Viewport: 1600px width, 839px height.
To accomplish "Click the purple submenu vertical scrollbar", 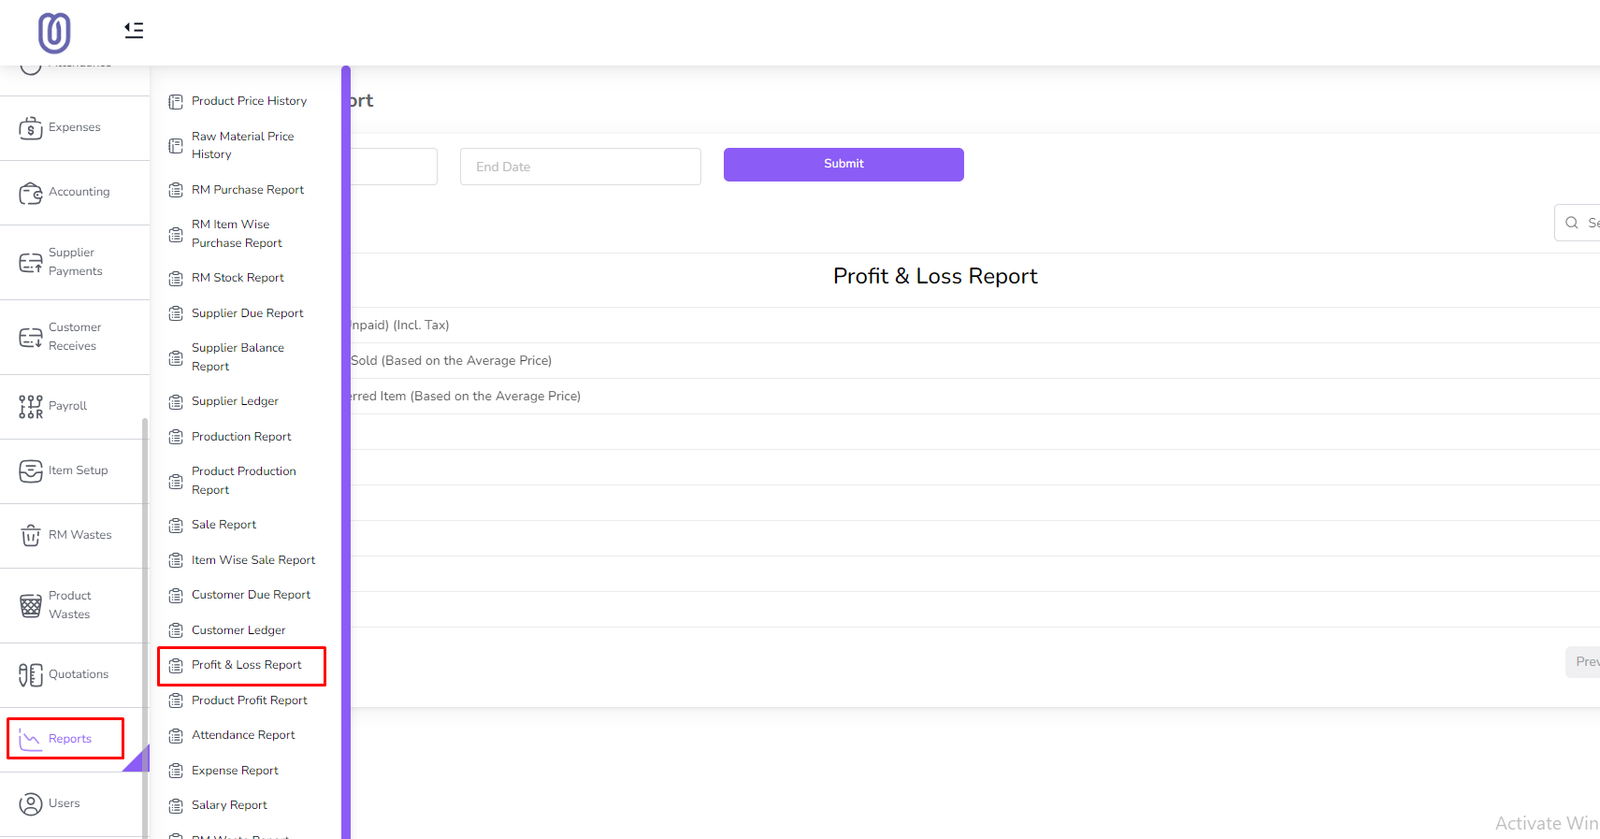I will tap(346, 450).
